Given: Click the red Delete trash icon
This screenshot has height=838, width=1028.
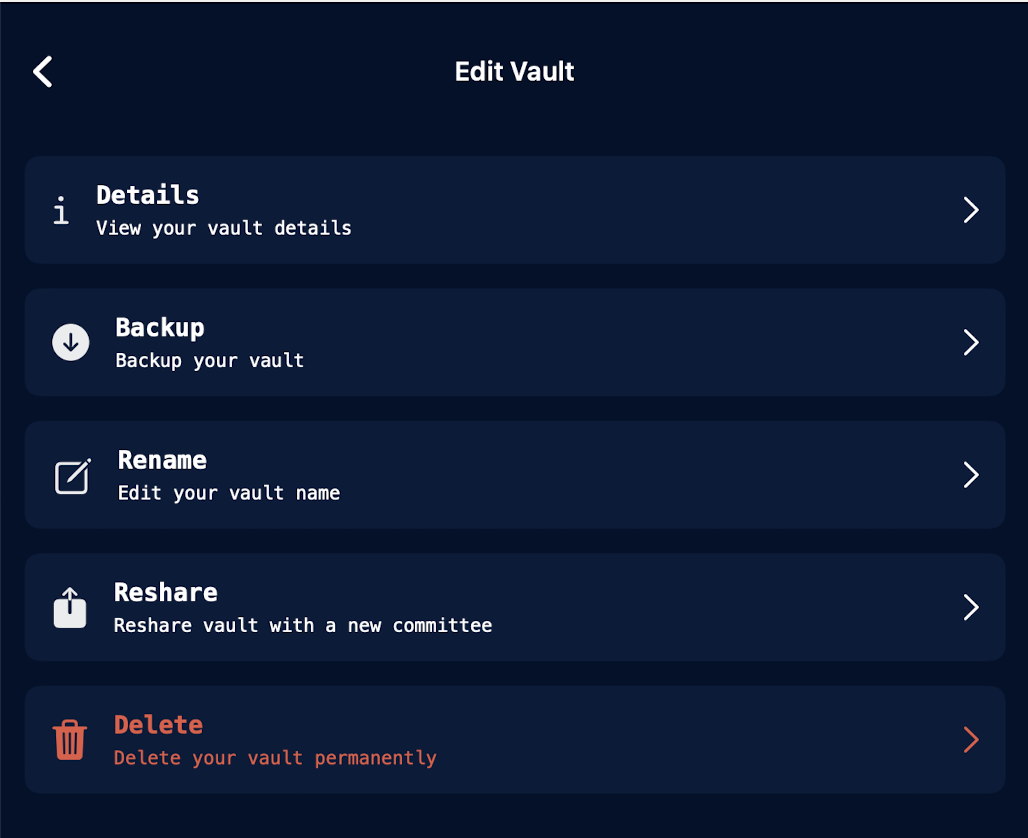Looking at the screenshot, I should (x=70, y=740).
